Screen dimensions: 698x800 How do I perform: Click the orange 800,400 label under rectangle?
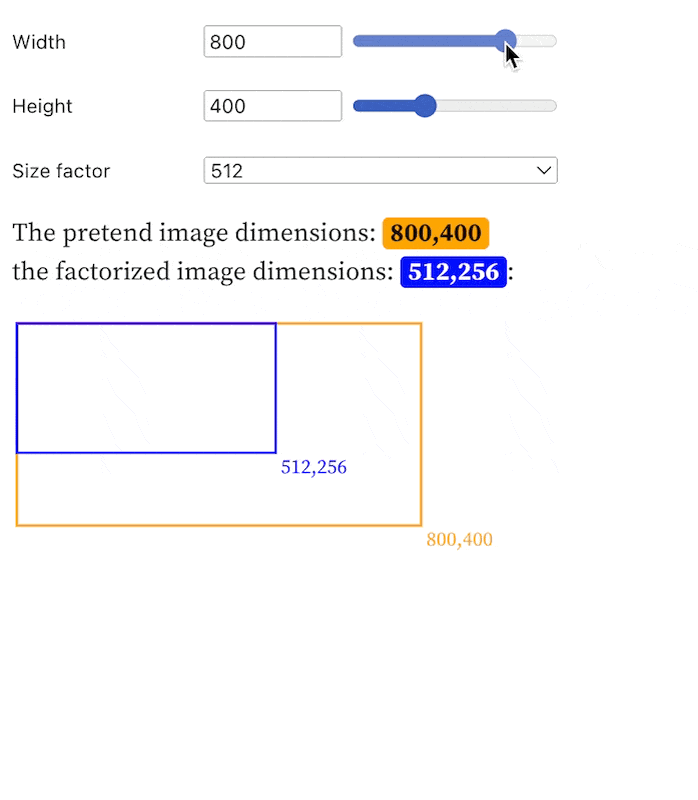[x=459, y=539]
